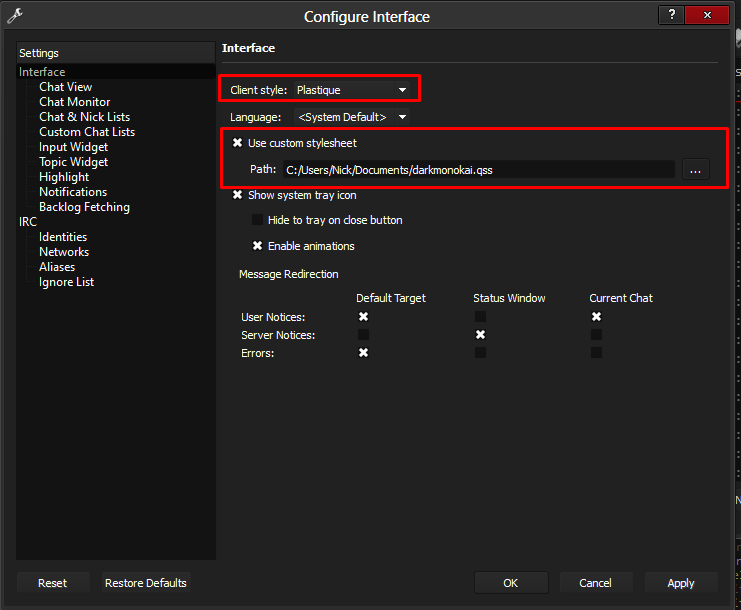Enable Hide to tray on close button
This screenshot has width=741, height=610.
(257, 220)
